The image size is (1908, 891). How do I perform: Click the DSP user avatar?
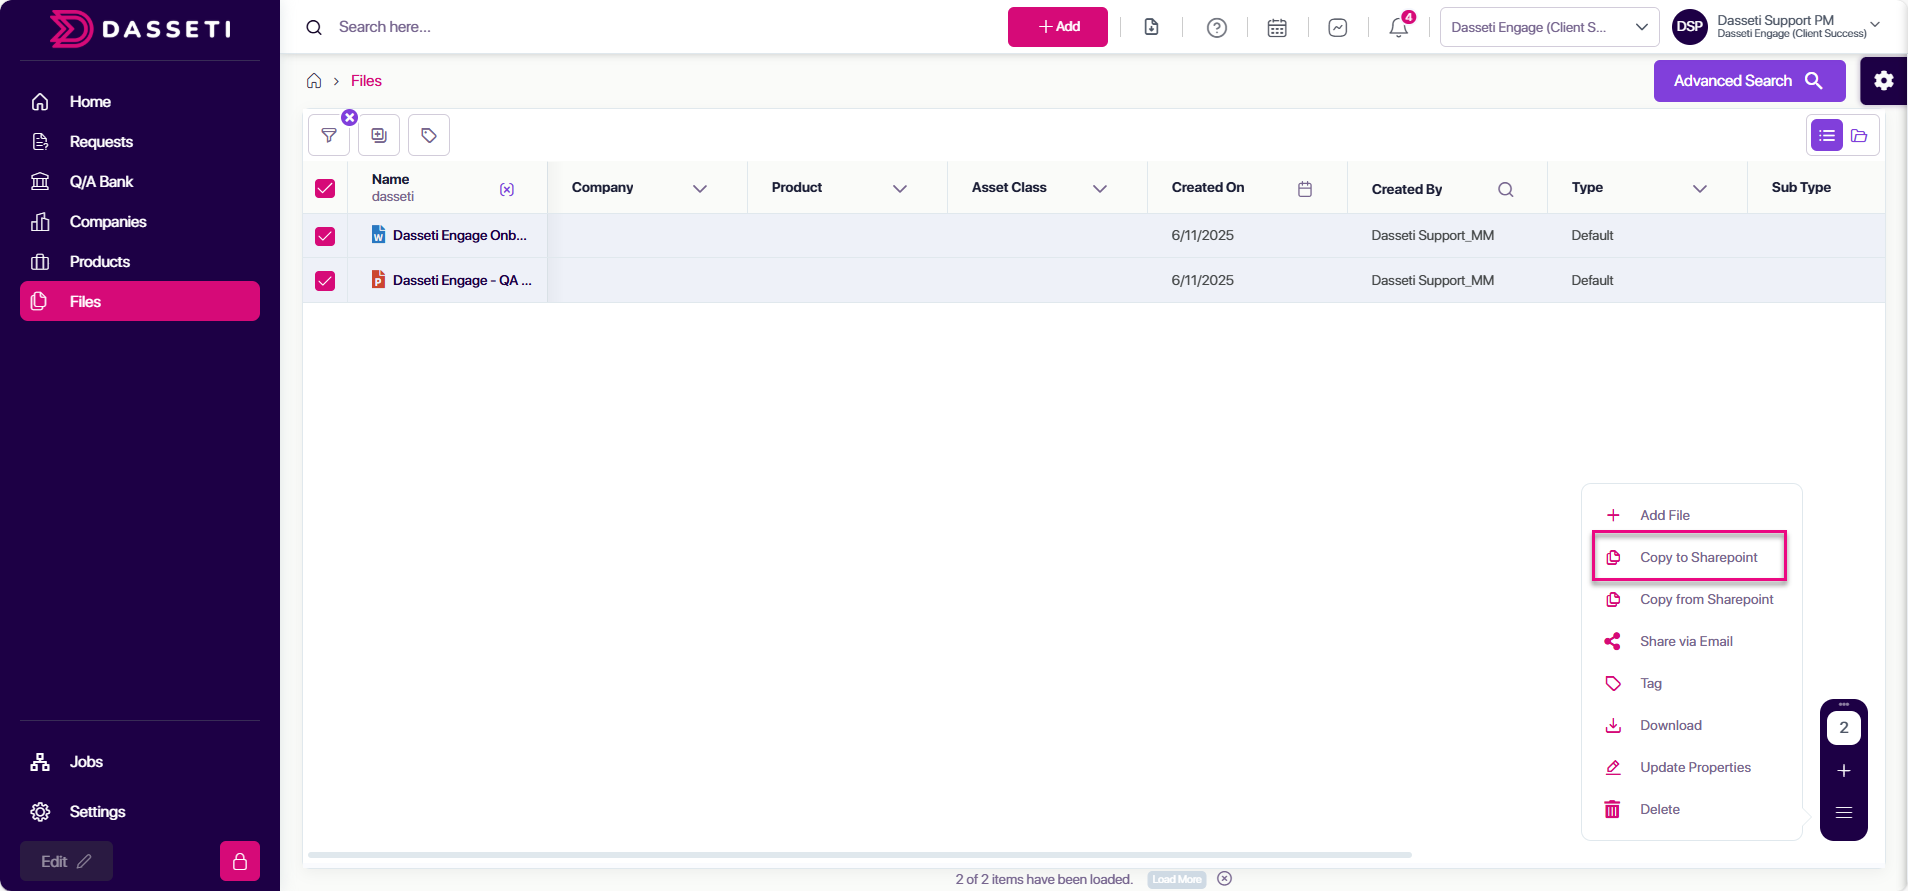(x=1690, y=27)
